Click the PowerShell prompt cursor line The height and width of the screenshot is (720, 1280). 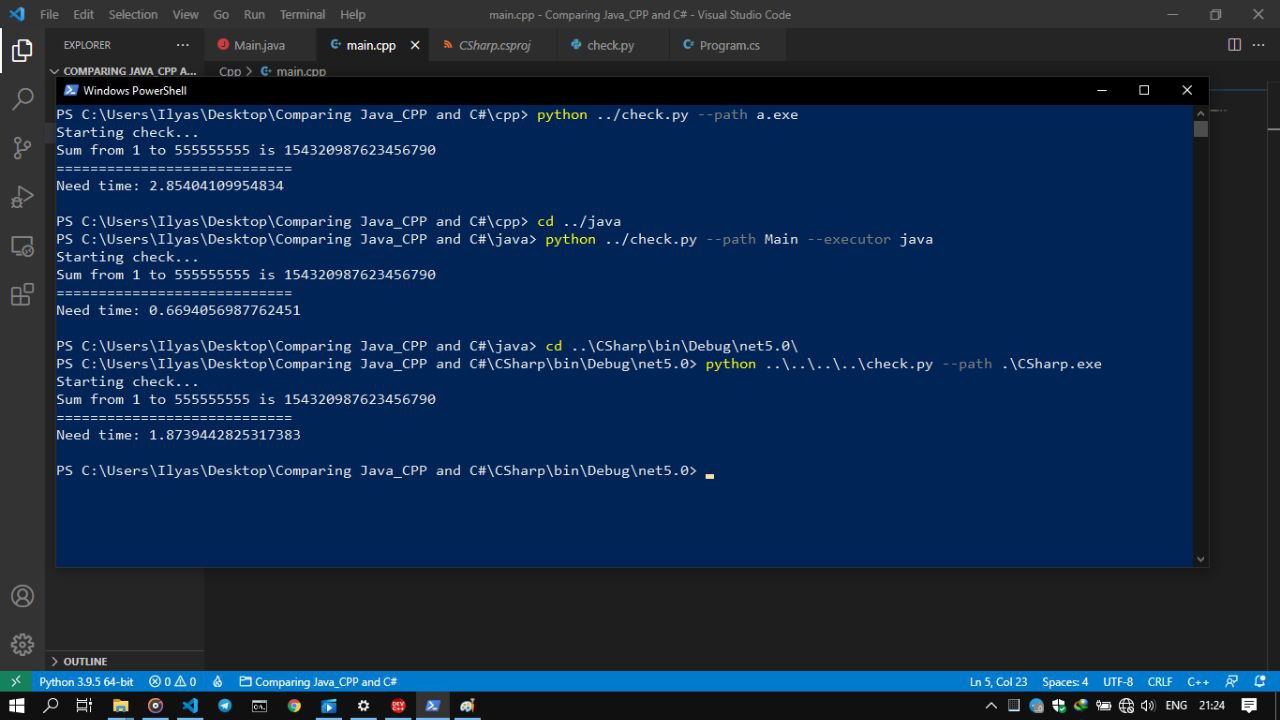pyautogui.click(x=385, y=471)
